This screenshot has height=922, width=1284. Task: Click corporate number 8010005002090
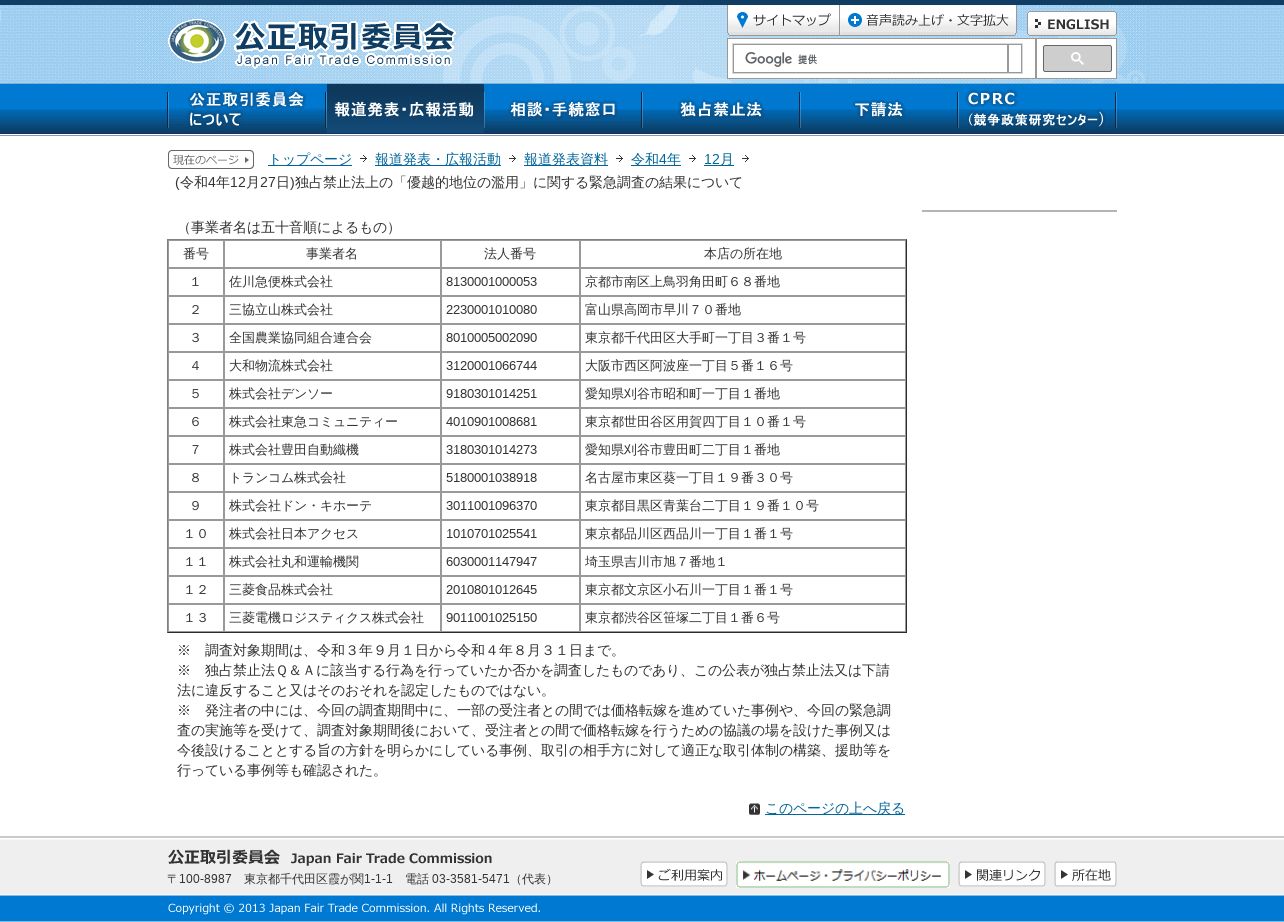[491, 338]
